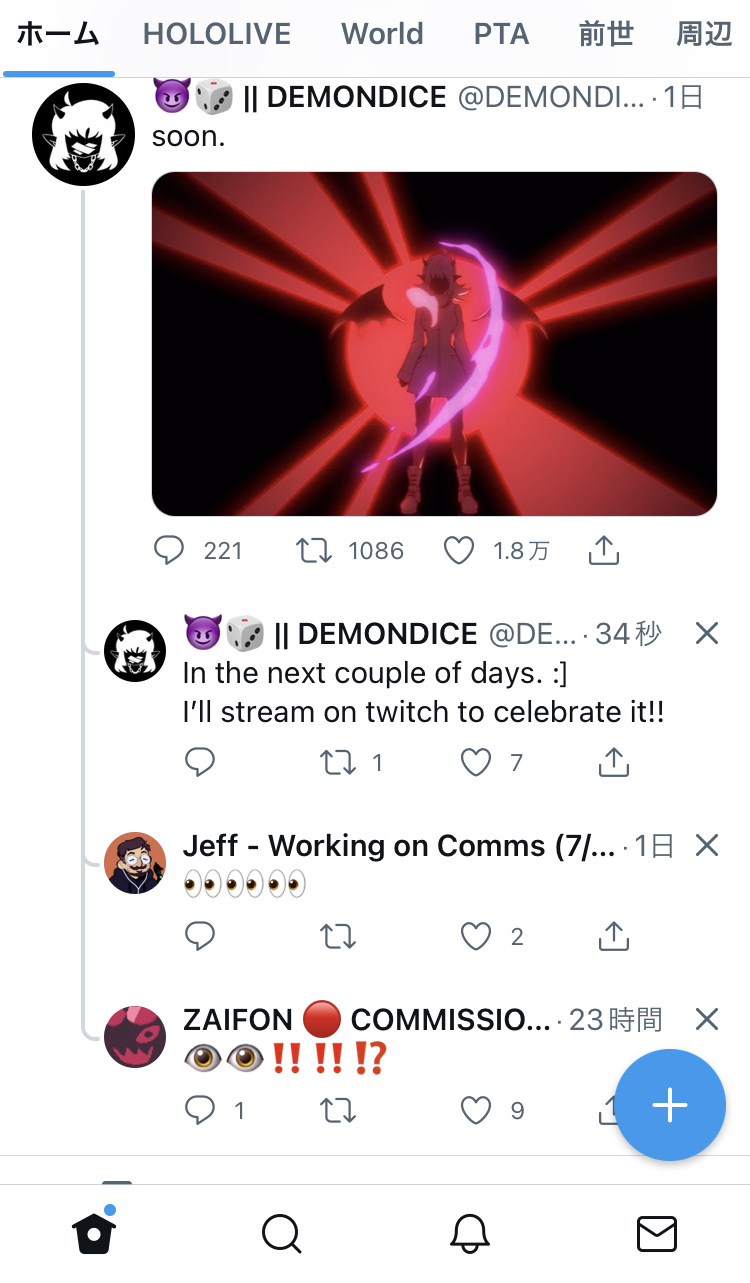Tap the blue compose tweet button
This screenshot has width=750, height=1283.
pyautogui.click(x=669, y=1105)
